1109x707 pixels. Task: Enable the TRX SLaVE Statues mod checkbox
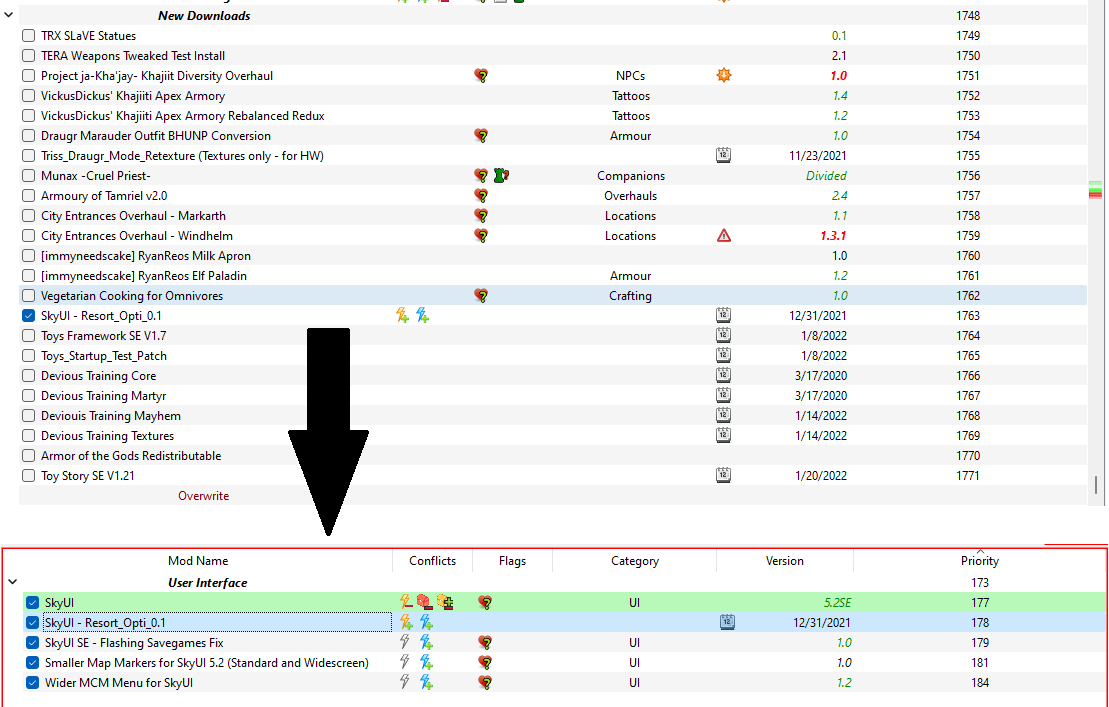(28, 35)
